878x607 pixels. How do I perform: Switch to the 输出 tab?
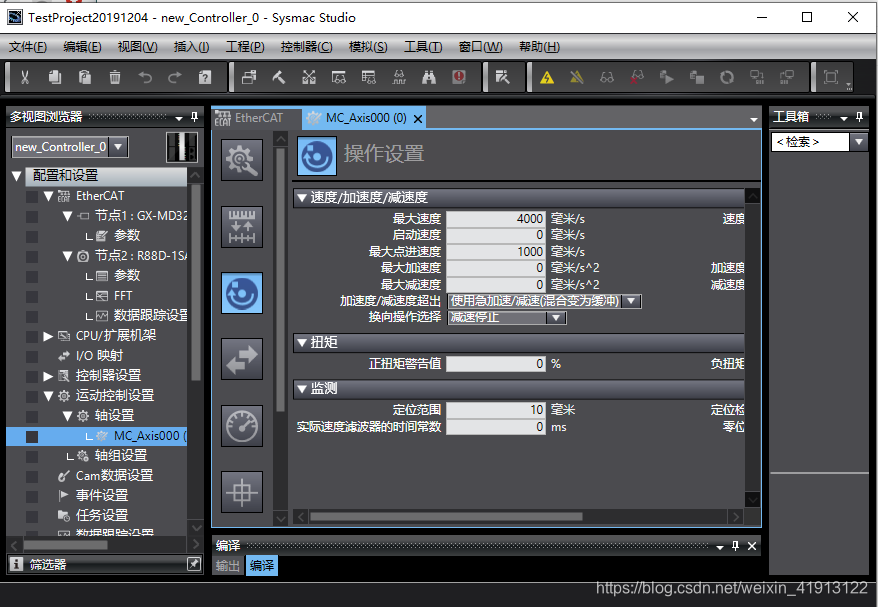click(227, 566)
